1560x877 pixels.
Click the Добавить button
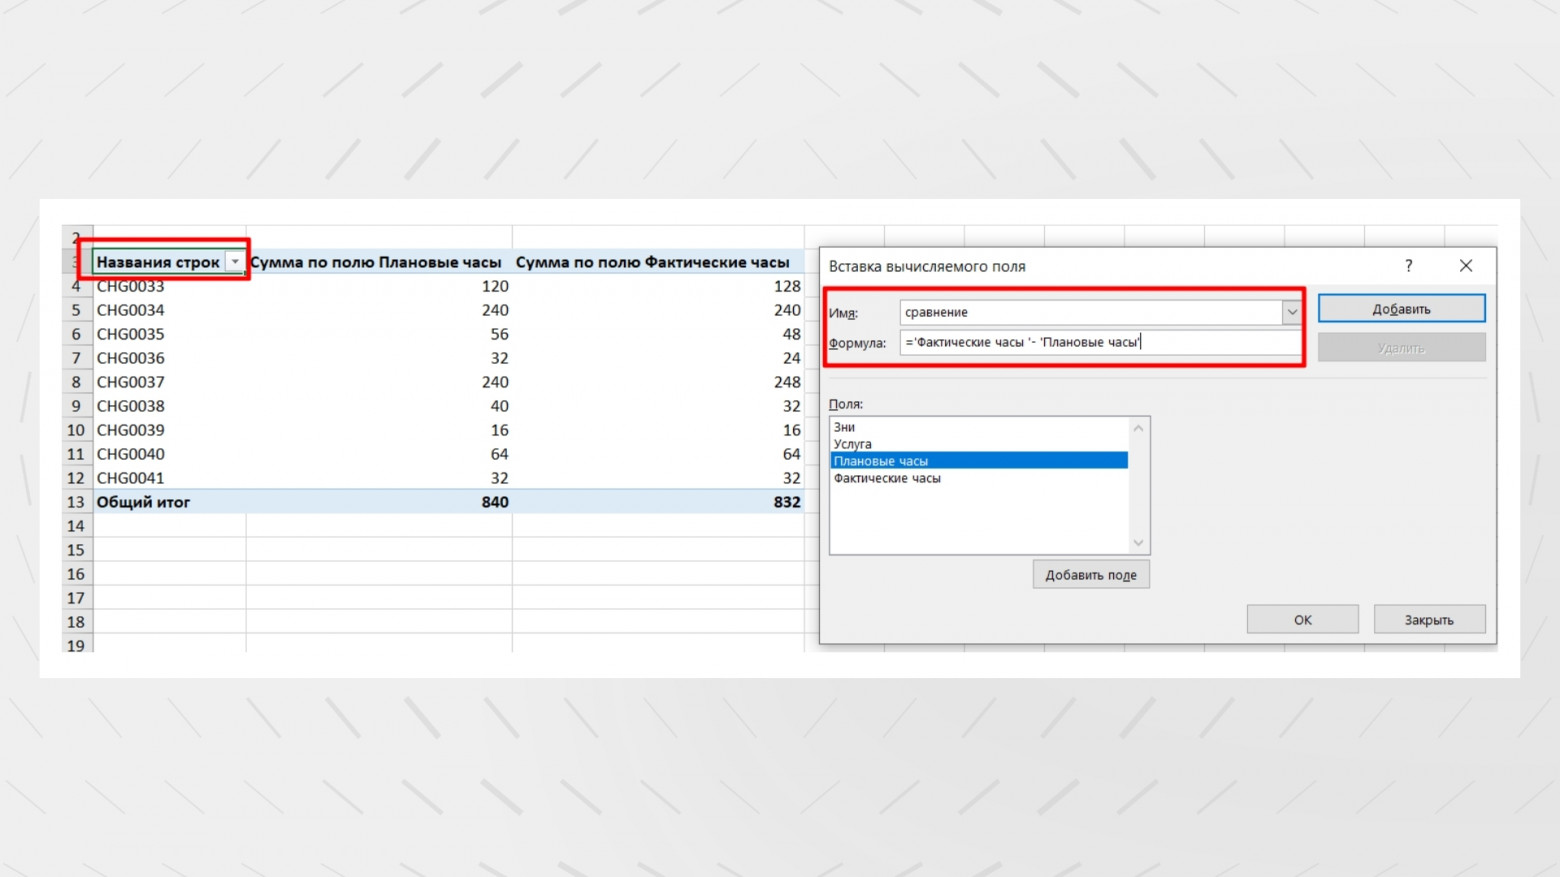tap(1400, 309)
